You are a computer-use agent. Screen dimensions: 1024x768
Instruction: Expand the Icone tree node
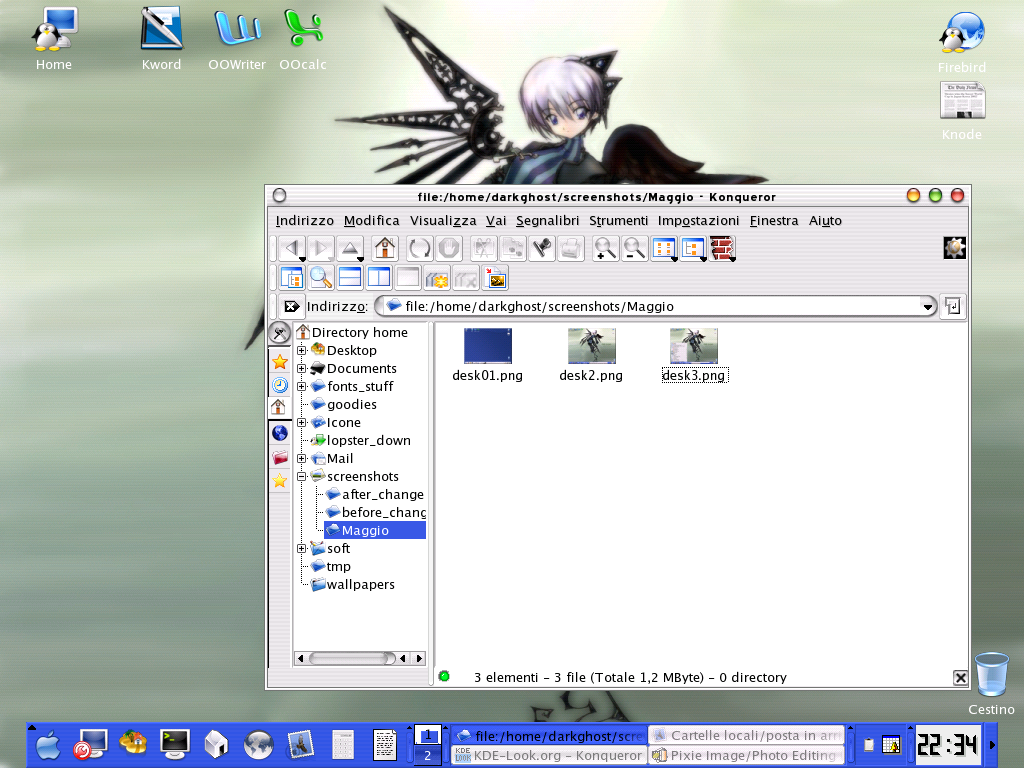click(302, 423)
